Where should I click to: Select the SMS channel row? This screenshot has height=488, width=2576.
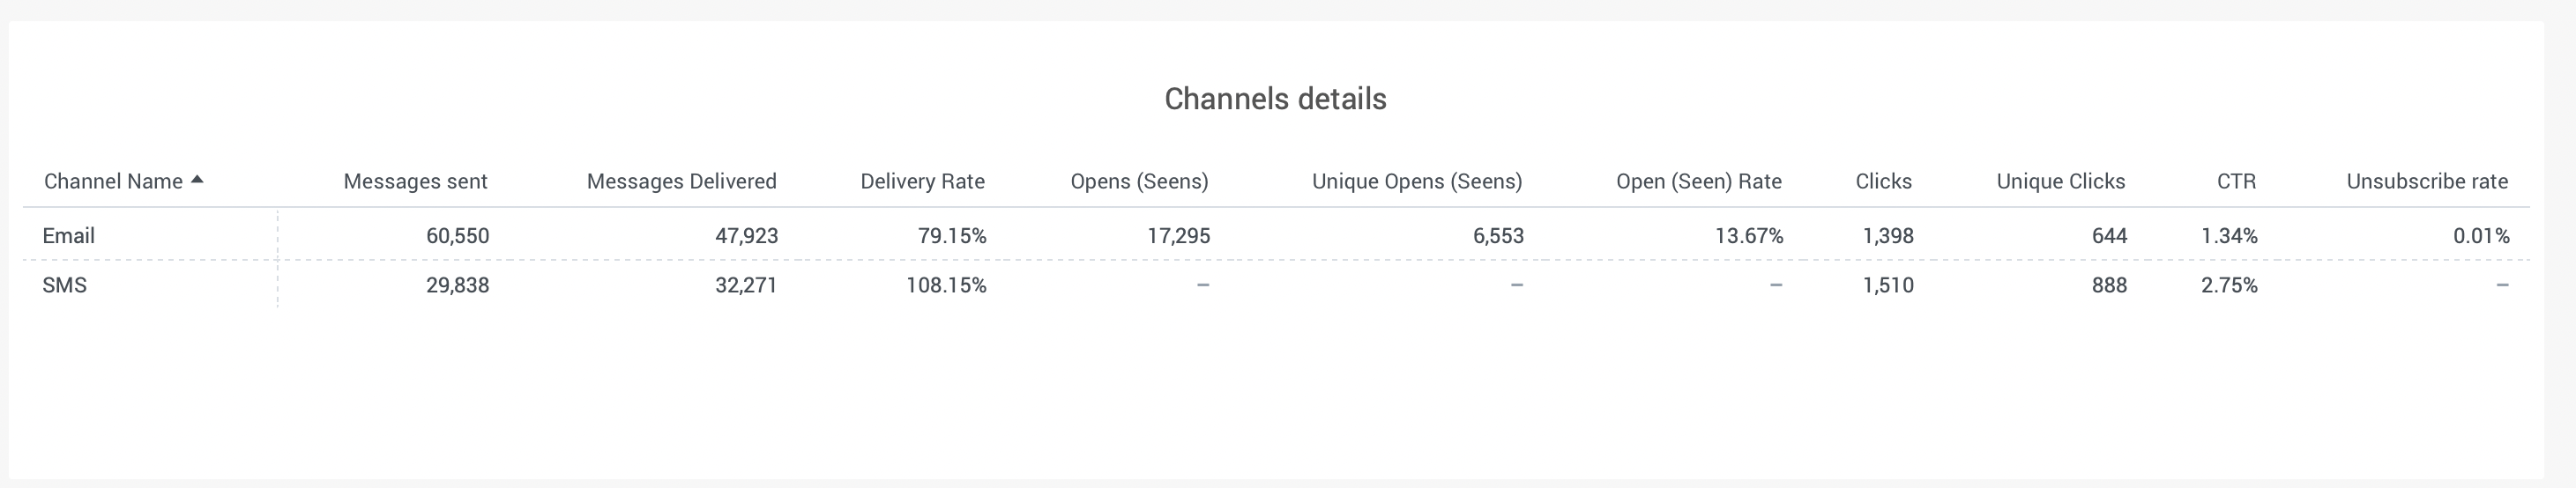[65, 286]
